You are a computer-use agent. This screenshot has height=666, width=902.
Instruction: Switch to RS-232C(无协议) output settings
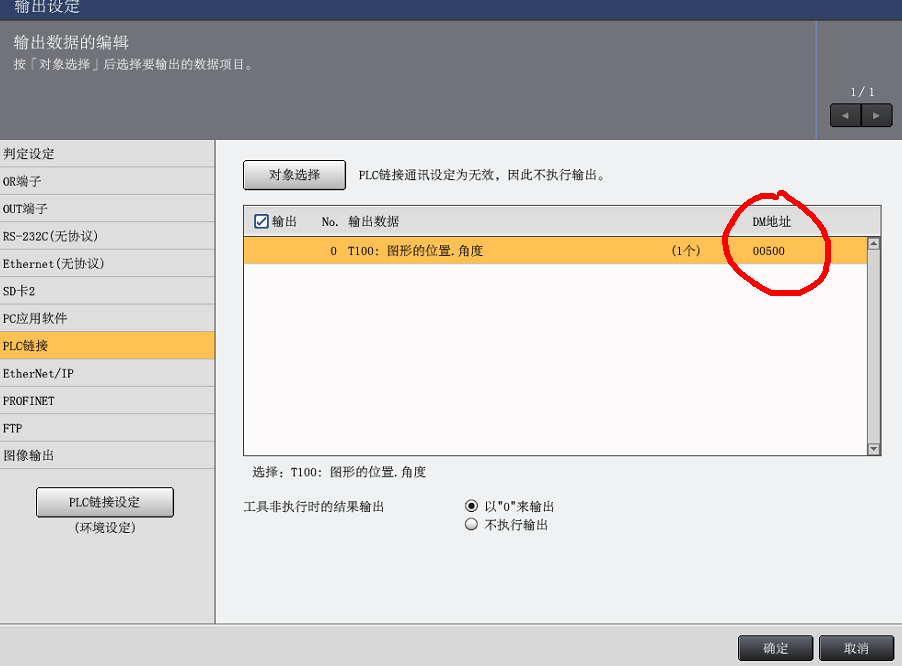[106, 236]
